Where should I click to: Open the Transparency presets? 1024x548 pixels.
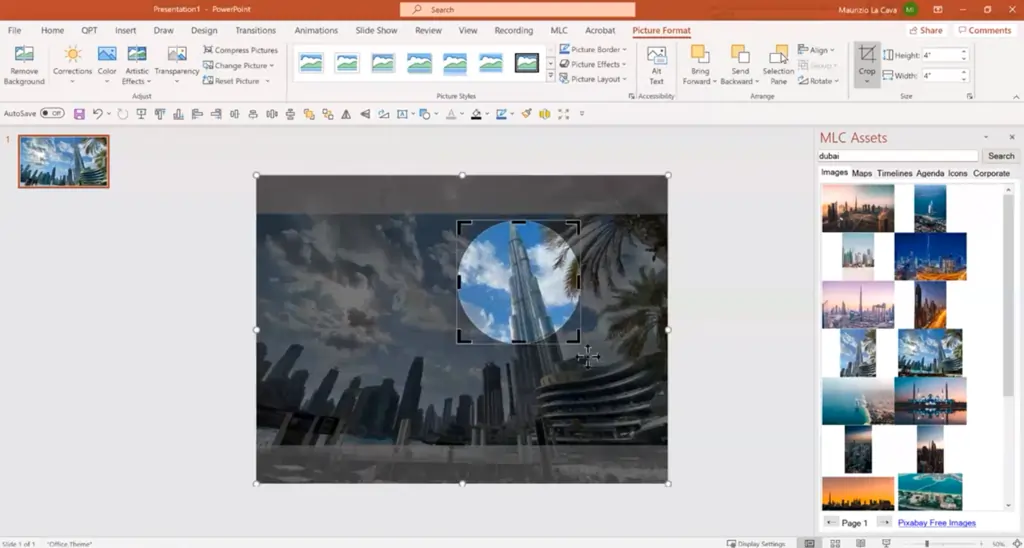pyautogui.click(x=177, y=66)
